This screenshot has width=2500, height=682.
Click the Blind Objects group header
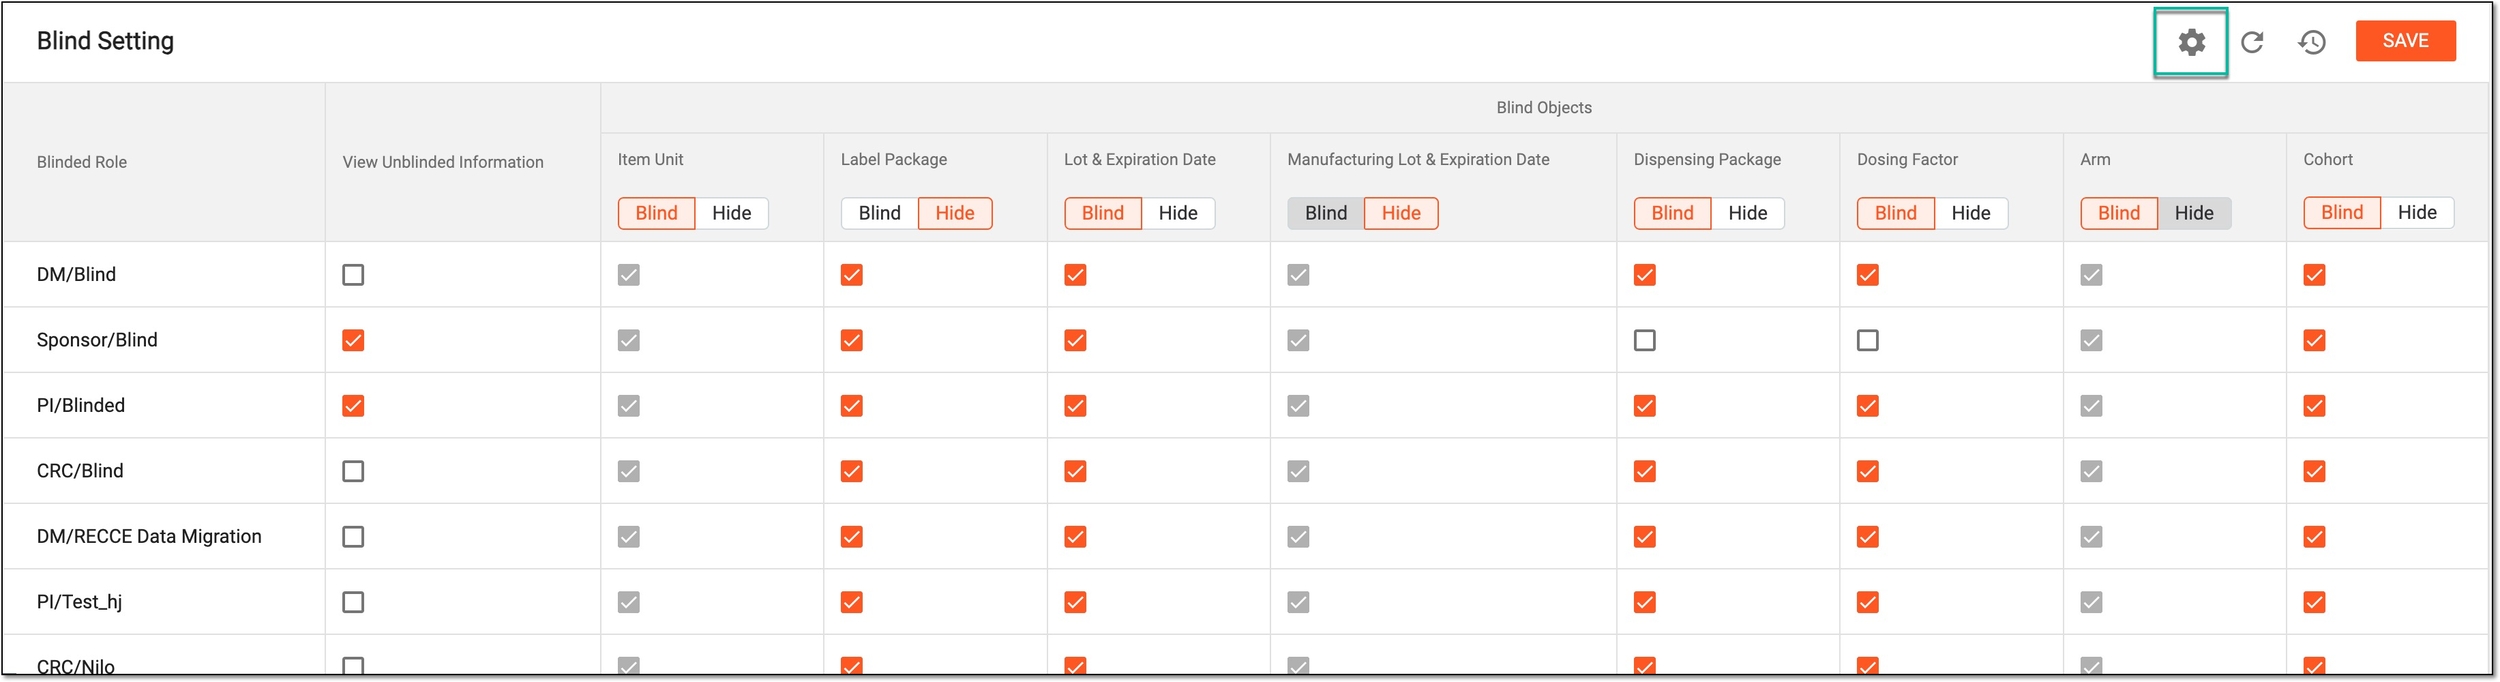(1544, 108)
